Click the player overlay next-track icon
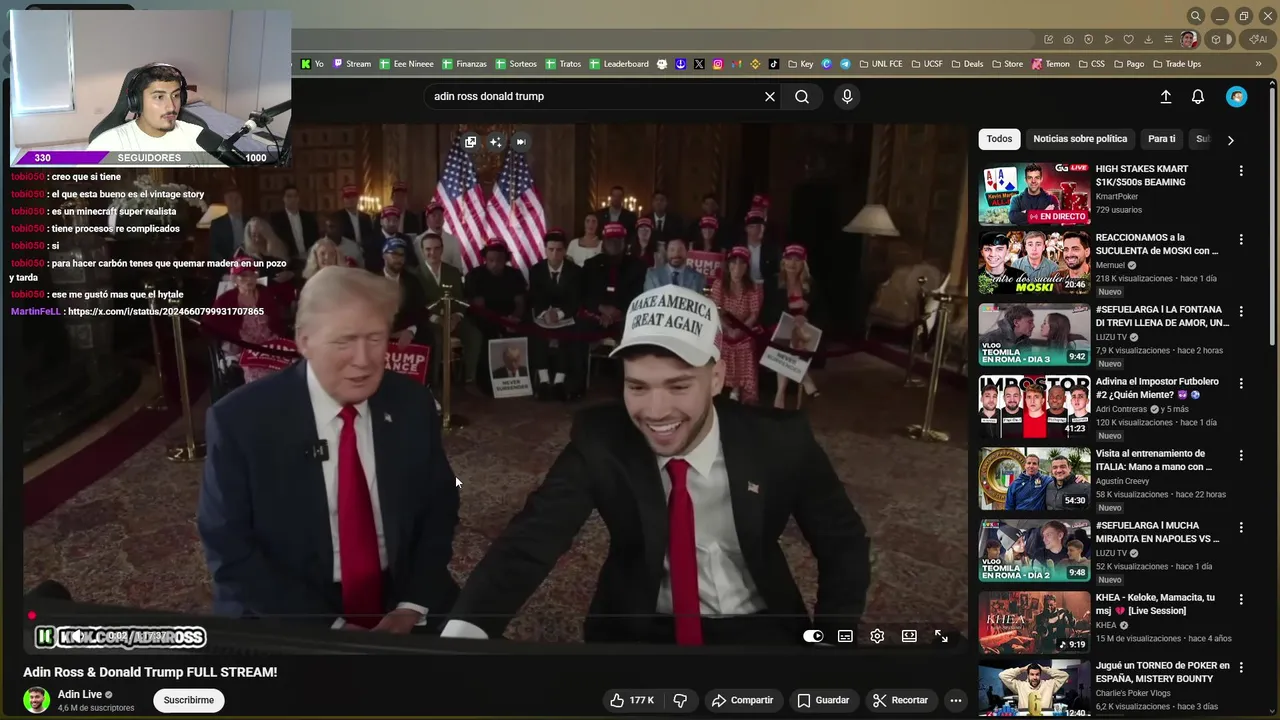 coord(520,142)
